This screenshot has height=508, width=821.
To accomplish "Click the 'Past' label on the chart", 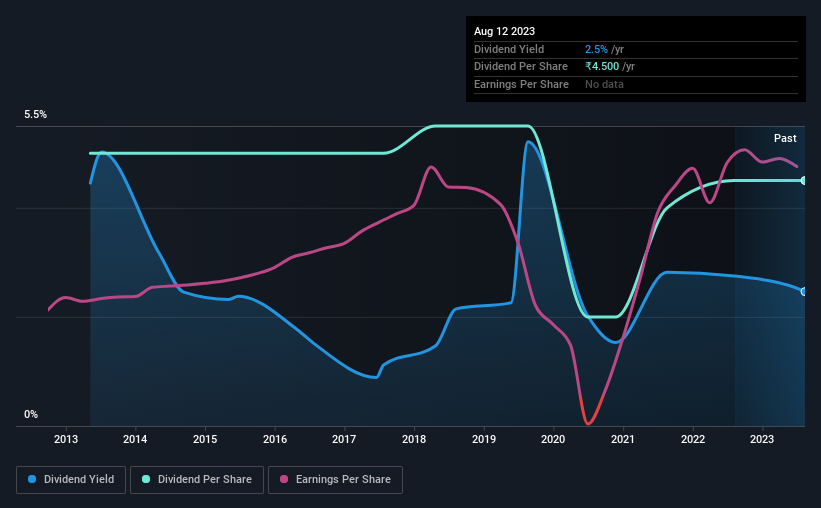I will coord(785,138).
